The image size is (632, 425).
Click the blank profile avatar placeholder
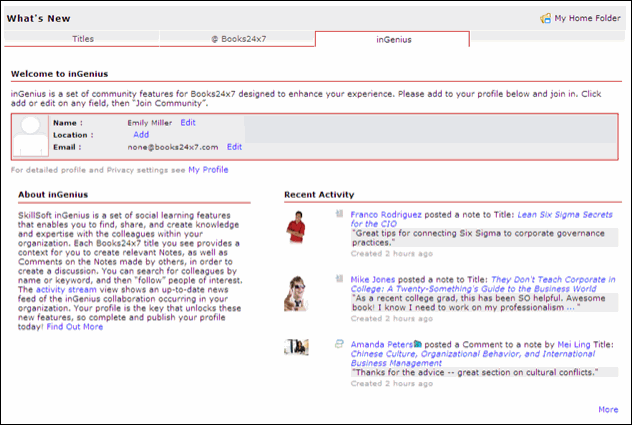coord(31,136)
